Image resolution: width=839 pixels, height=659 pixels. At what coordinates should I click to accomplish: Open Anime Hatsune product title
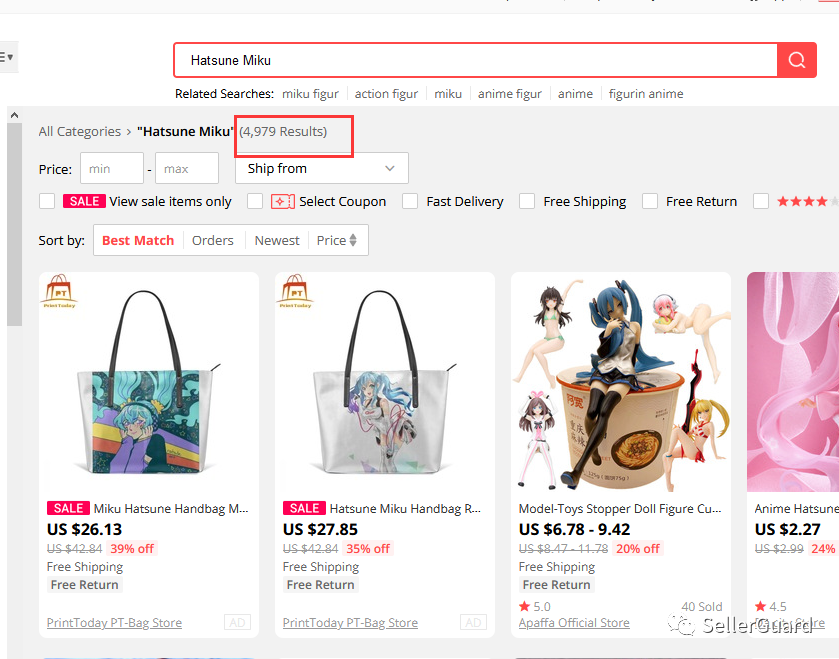pos(796,509)
